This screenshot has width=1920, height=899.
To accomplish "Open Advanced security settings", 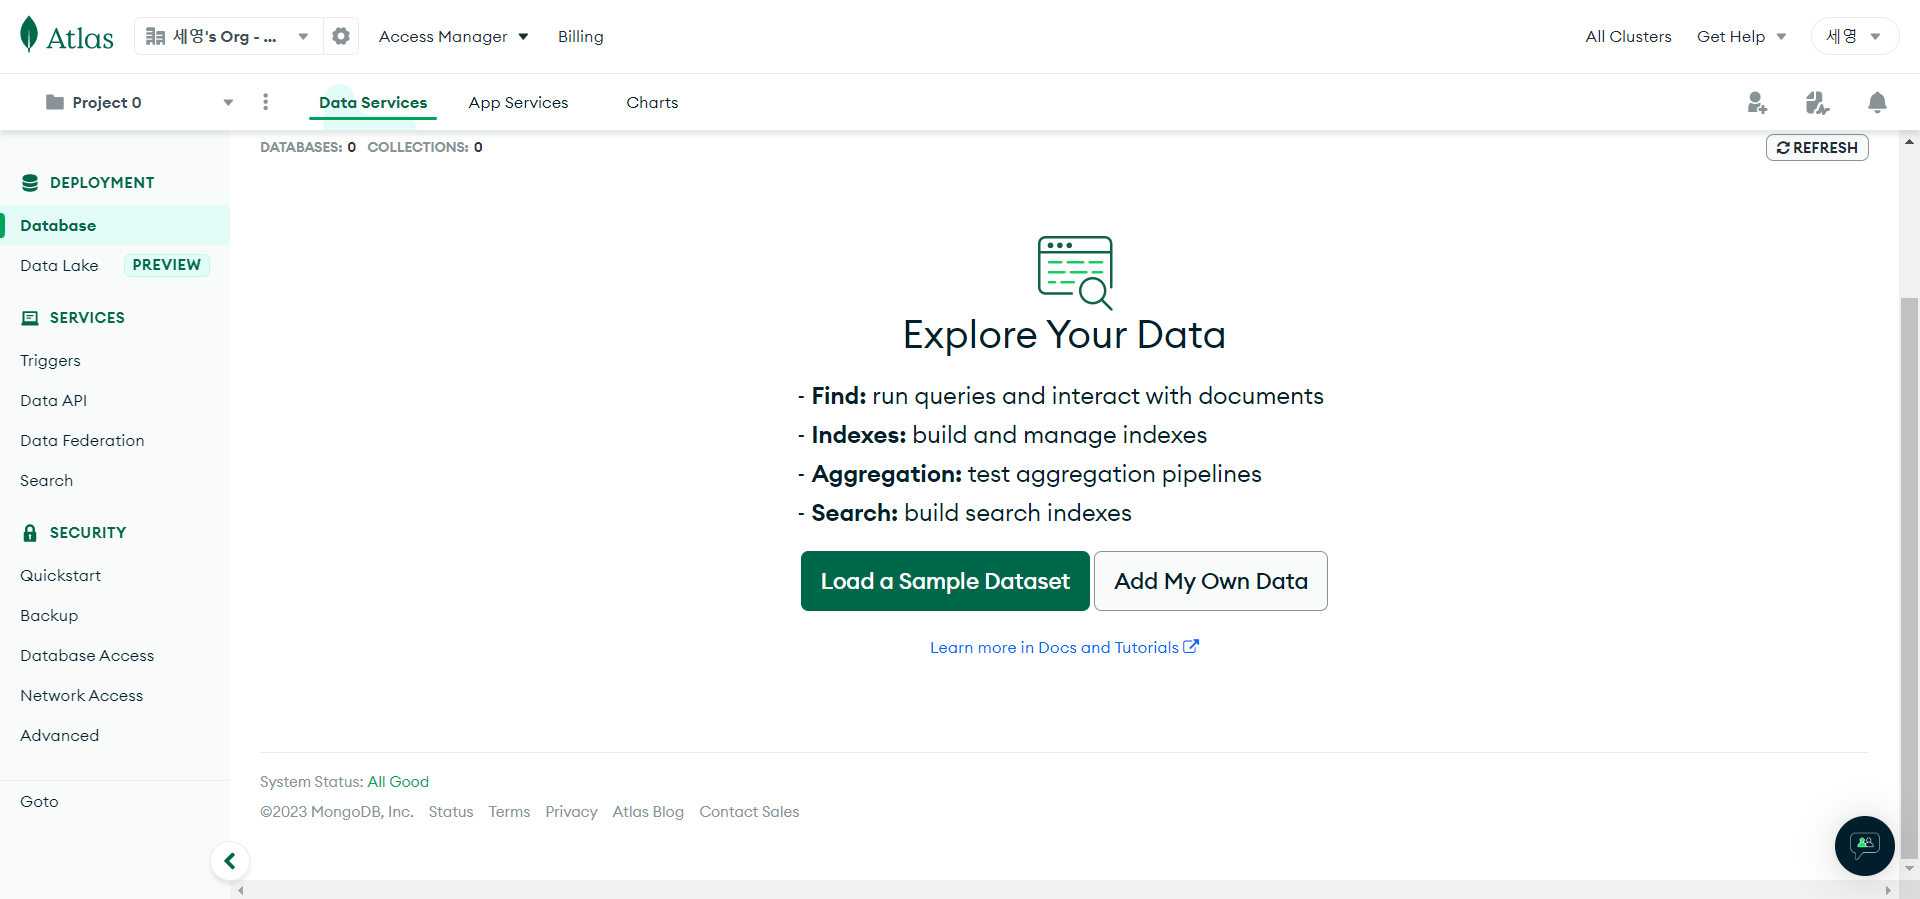I will click(59, 735).
